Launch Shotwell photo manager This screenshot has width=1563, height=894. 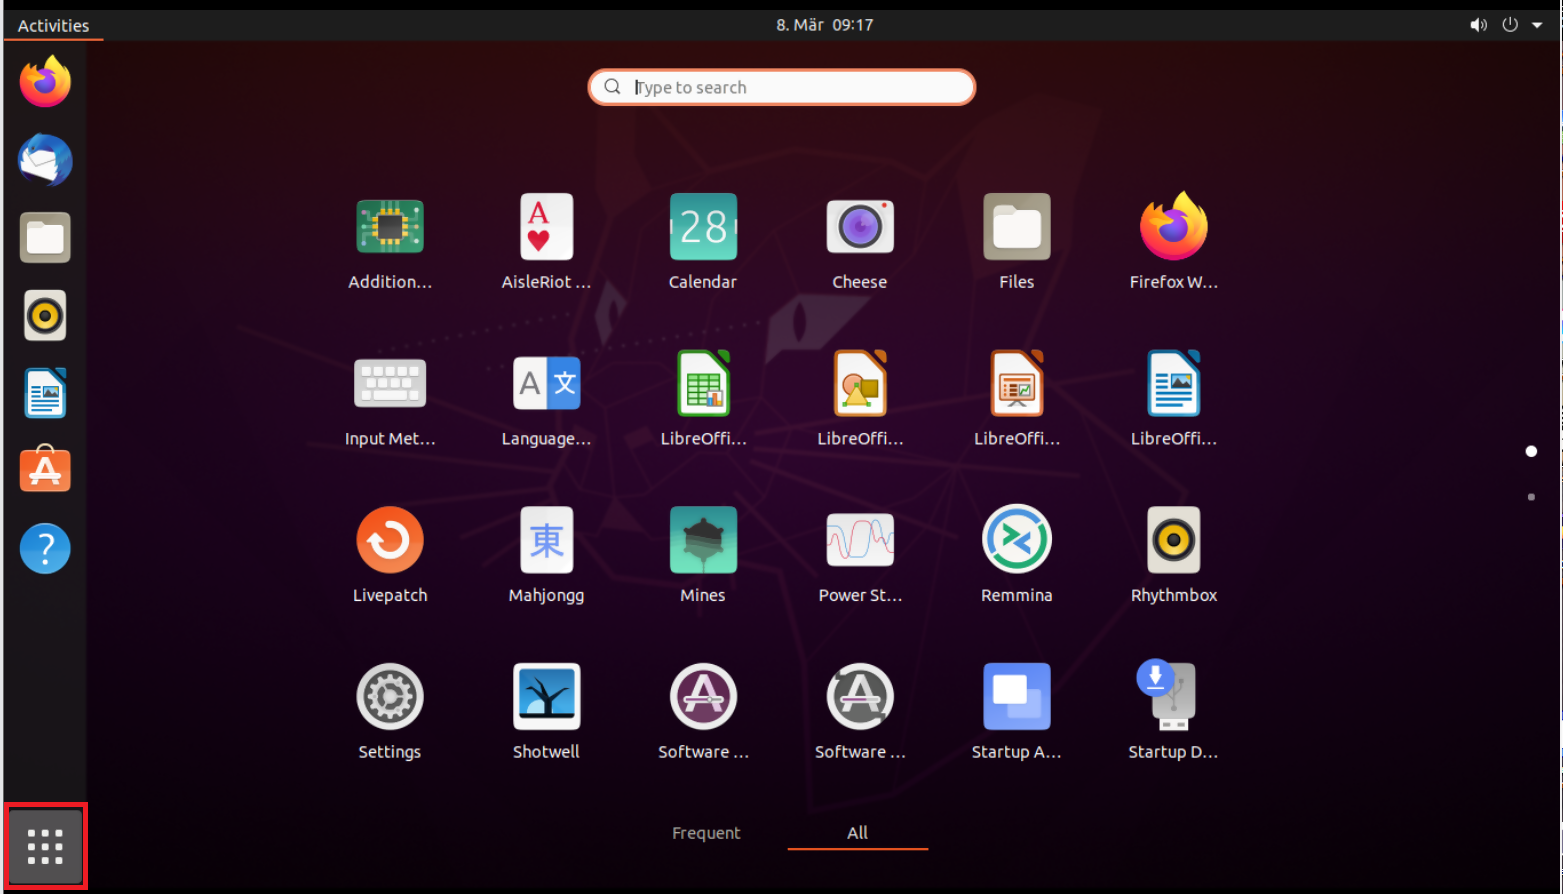[546, 697]
